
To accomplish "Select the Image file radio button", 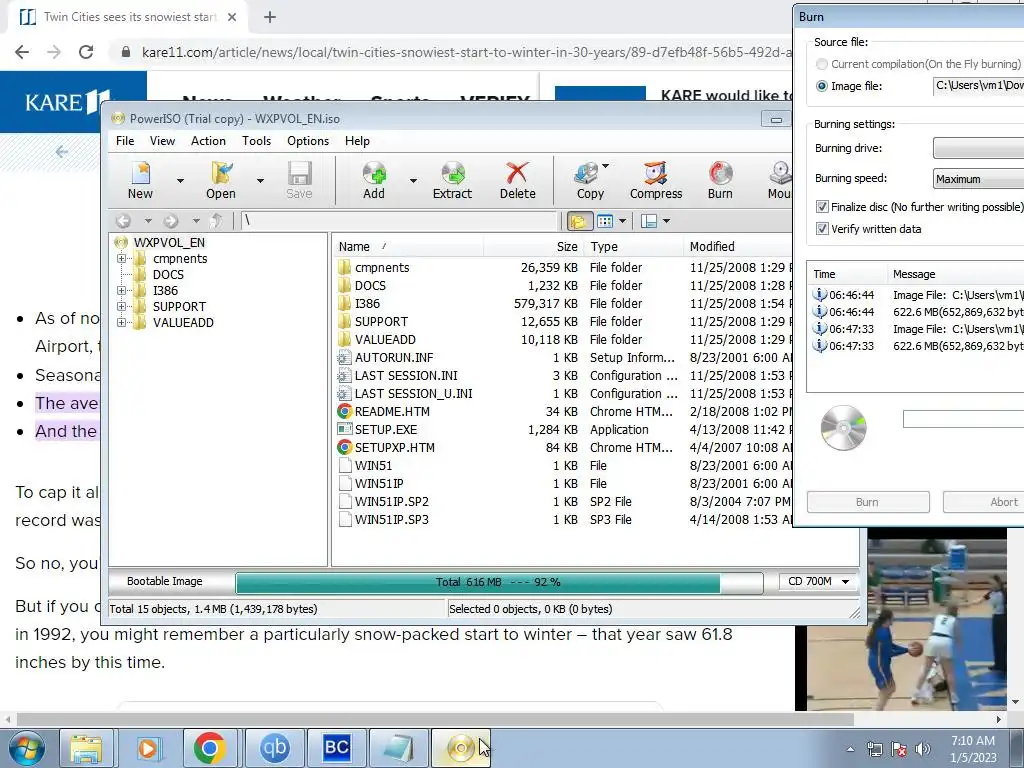I will tap(822, 86).
